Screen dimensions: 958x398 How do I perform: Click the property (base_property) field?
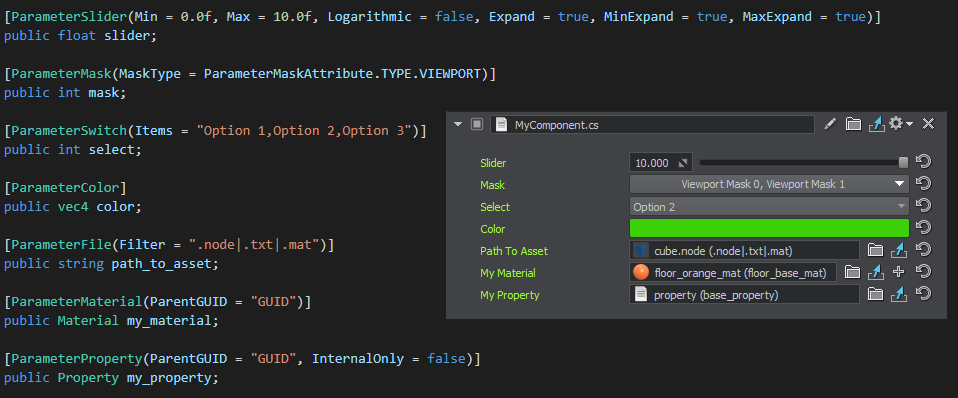[744, 295]
